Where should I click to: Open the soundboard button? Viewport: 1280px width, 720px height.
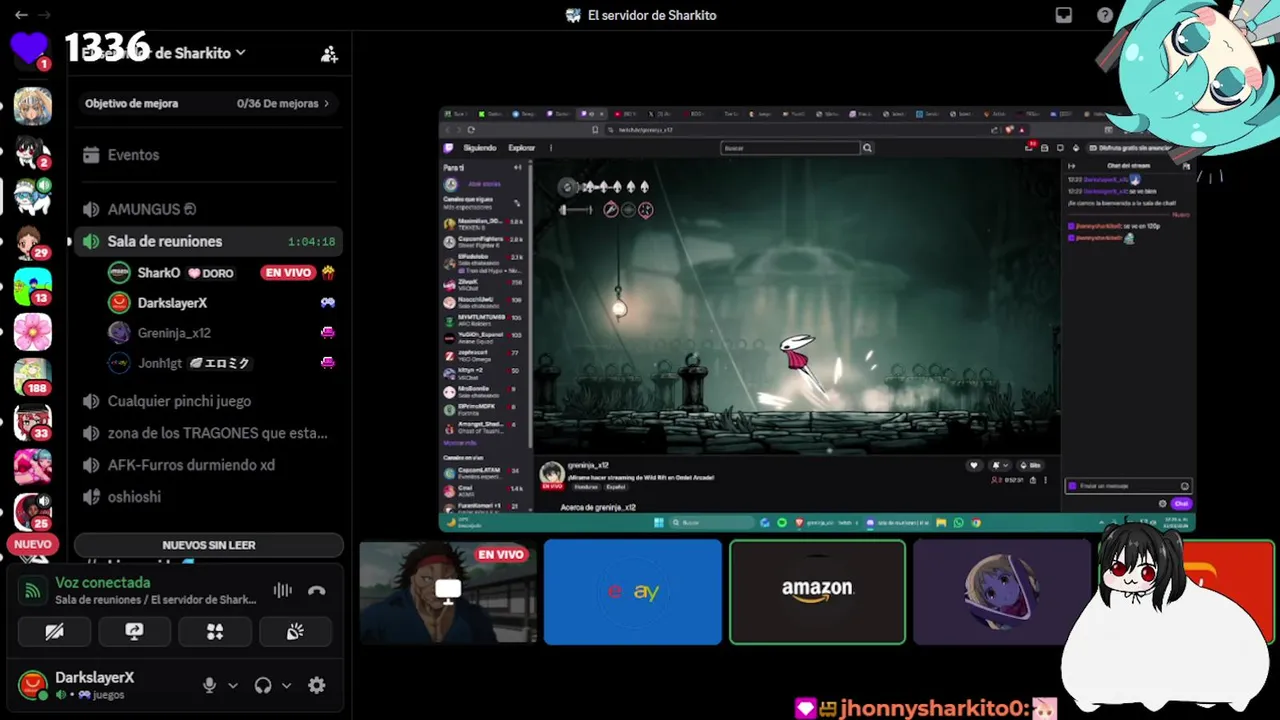pyautogui.click(x=295, y=632)
